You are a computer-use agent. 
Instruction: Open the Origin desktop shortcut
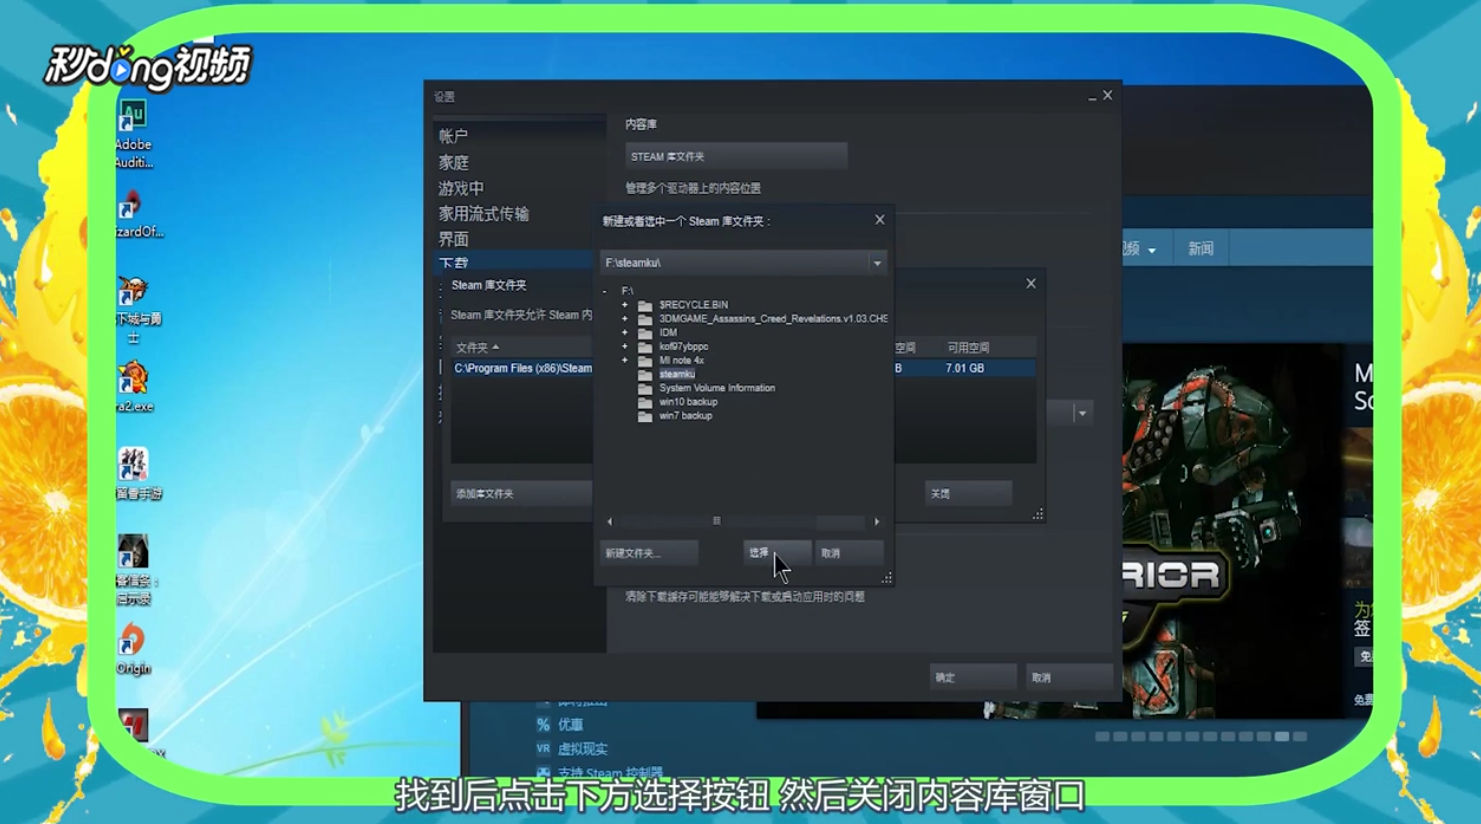click(132, 649)
